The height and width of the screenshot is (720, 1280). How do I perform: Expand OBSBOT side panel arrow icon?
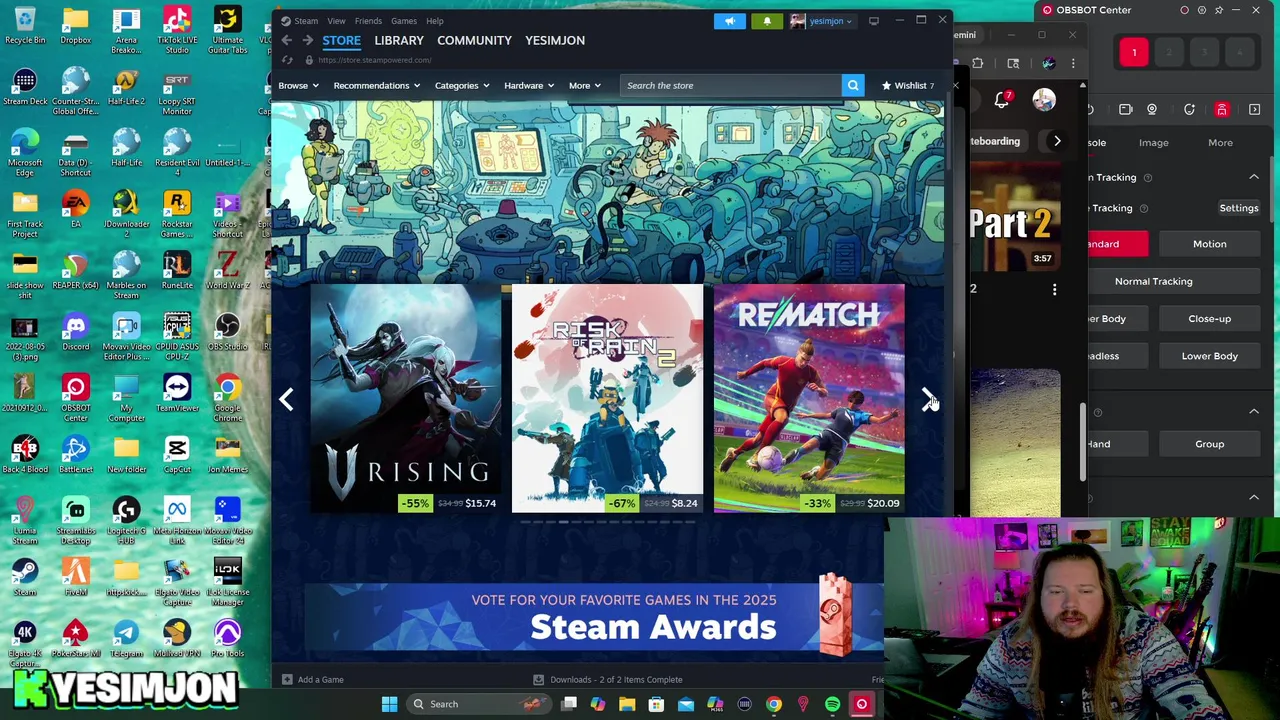[x=1255, y=109]
